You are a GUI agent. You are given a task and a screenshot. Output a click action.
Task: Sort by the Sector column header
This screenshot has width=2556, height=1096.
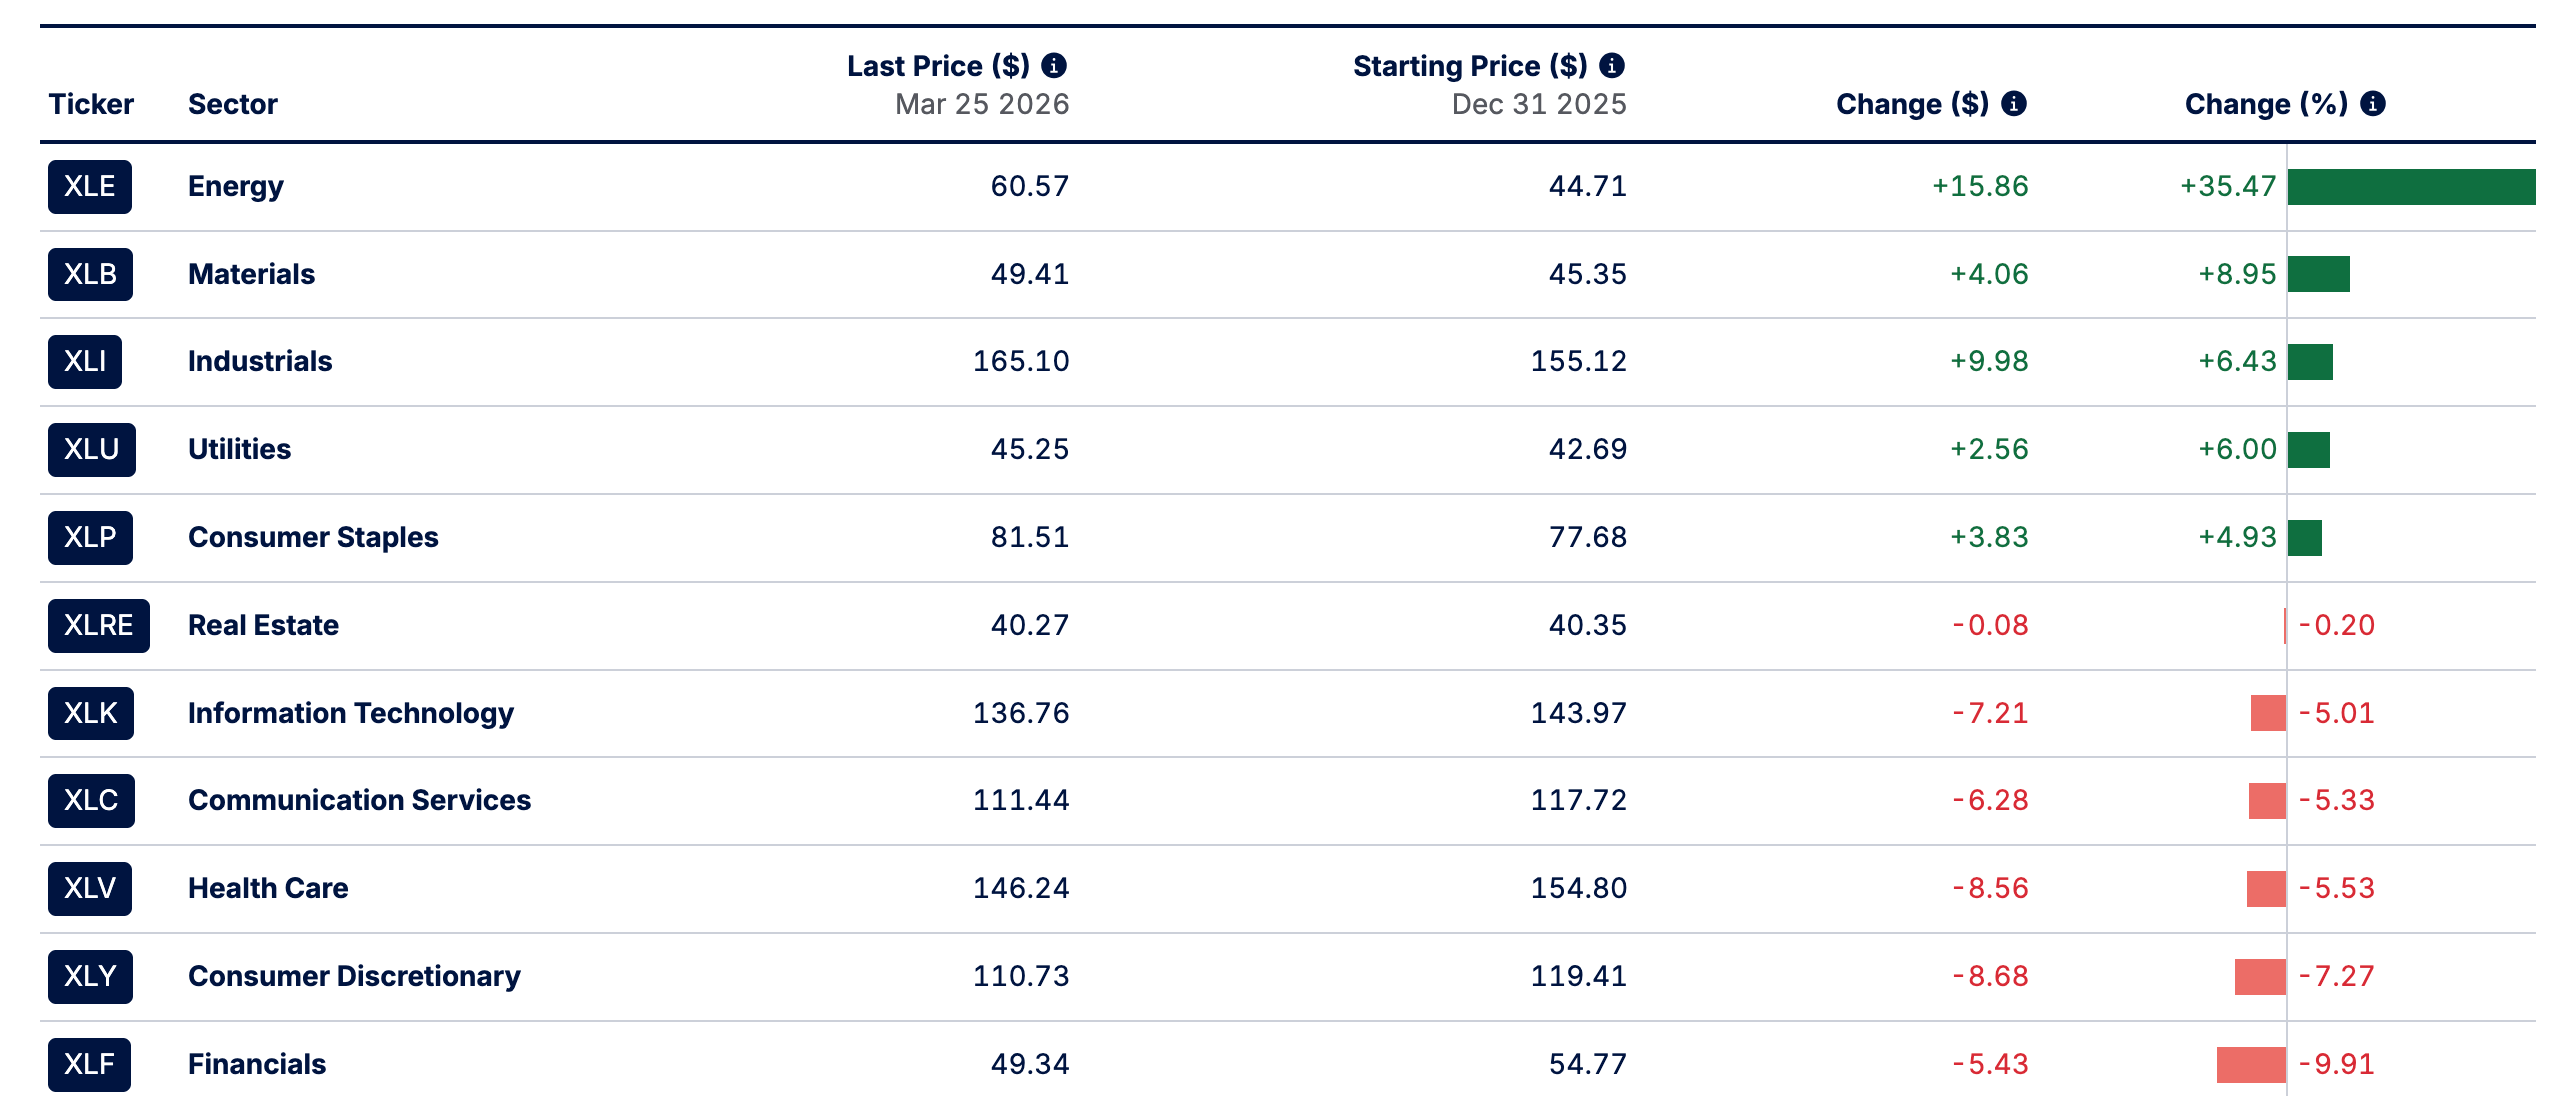[x=232, y=104]
